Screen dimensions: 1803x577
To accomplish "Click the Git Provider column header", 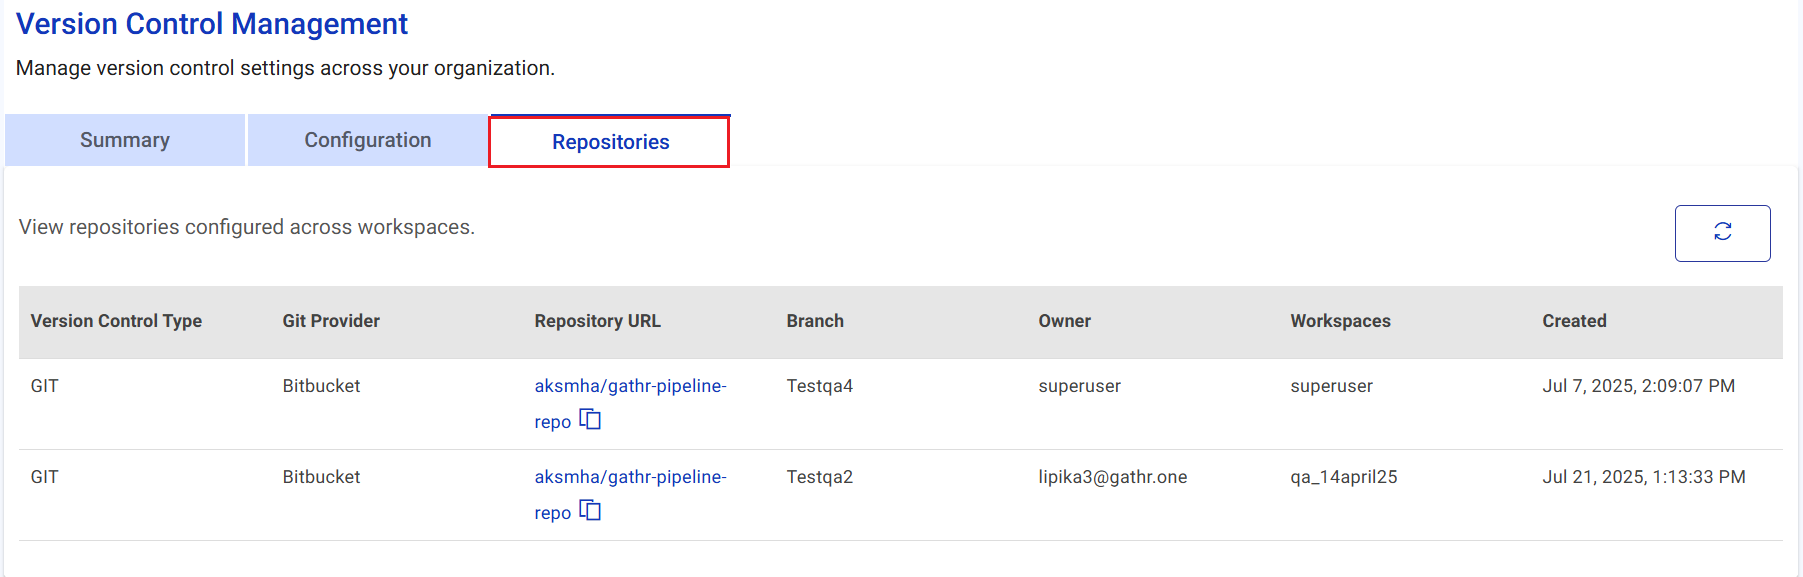I will pyautogui.click(x=331, y=321).
